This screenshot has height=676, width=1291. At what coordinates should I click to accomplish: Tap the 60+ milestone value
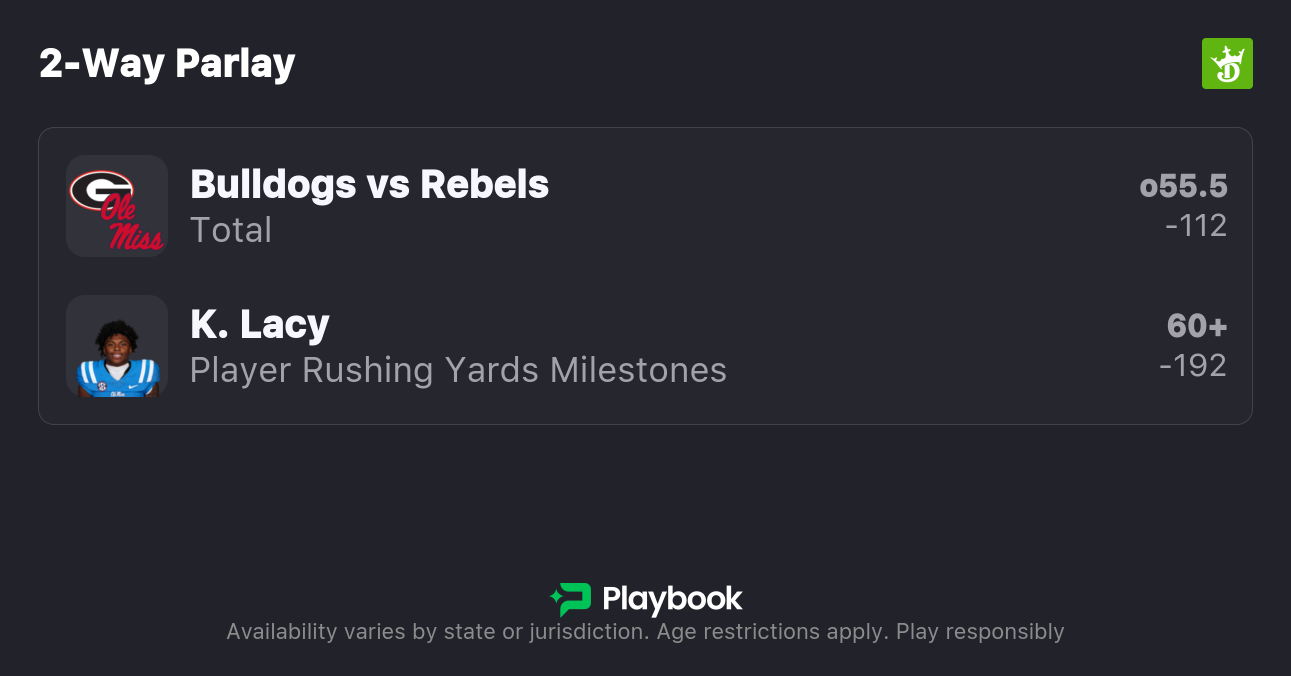pos(1197,326)
